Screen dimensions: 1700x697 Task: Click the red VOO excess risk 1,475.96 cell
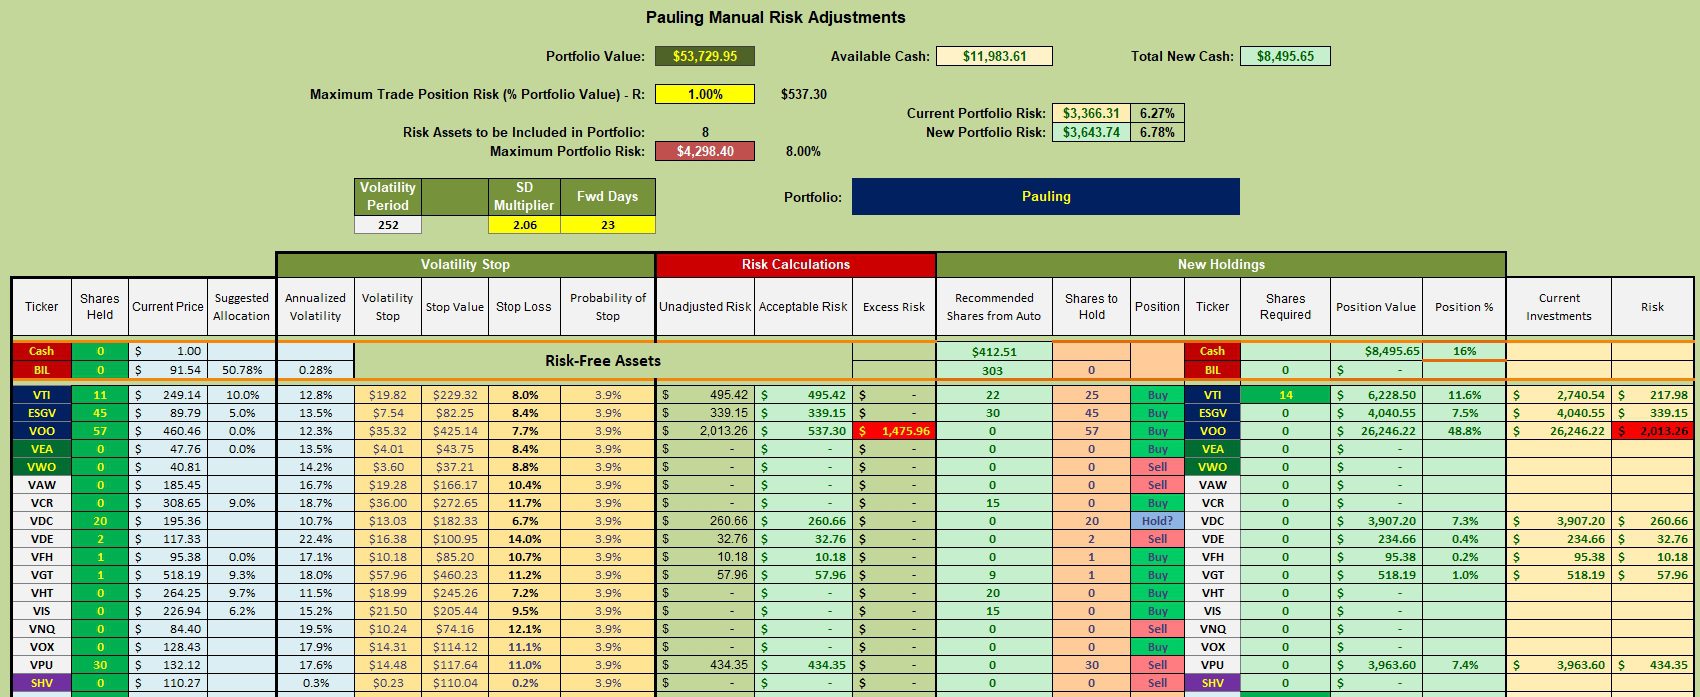[894, 431]
